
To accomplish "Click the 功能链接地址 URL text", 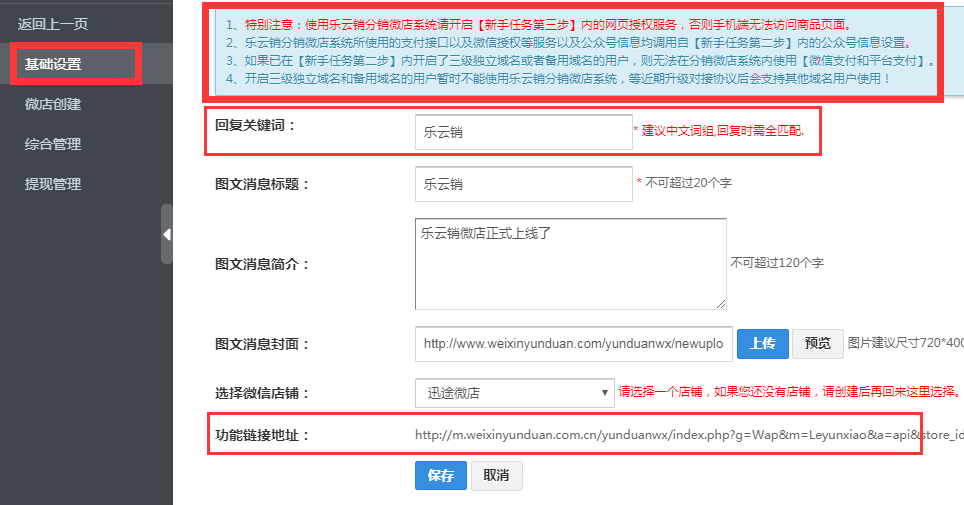I will click(x=668, y=435).
